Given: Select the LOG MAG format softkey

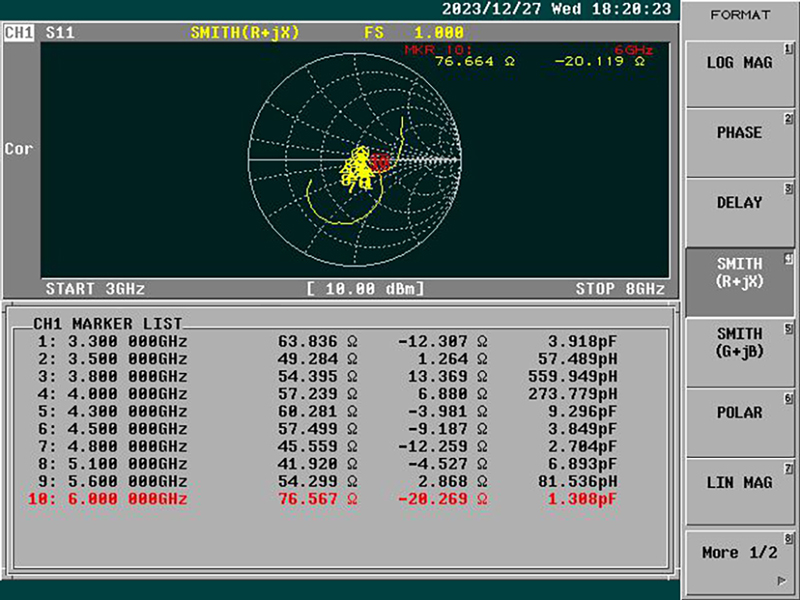Looking at the screenshot, I should coord(739,74).
